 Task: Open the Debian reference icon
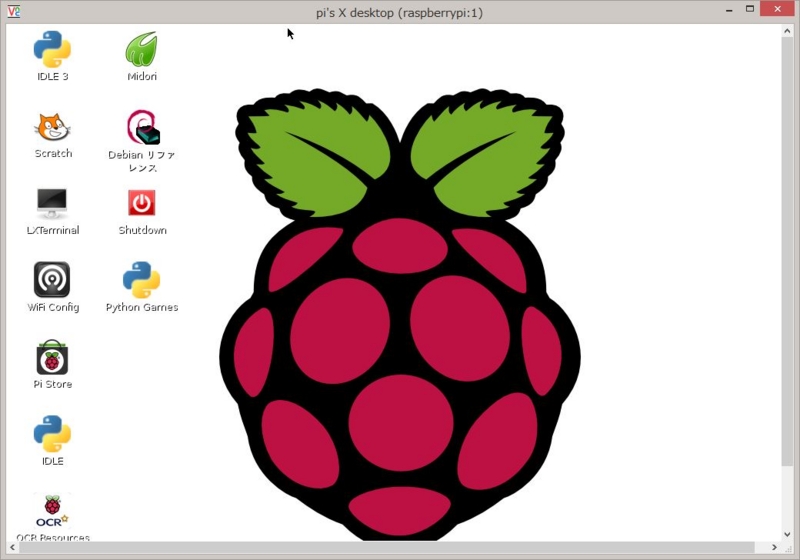[x=143, y=127]
